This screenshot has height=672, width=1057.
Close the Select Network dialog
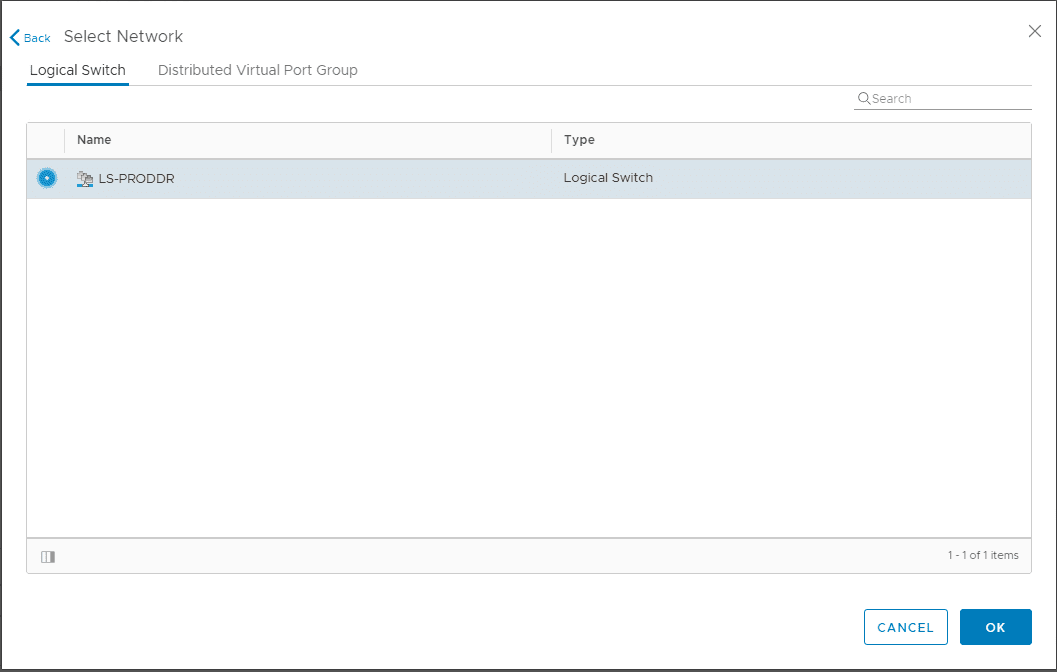coord(1035,31)
